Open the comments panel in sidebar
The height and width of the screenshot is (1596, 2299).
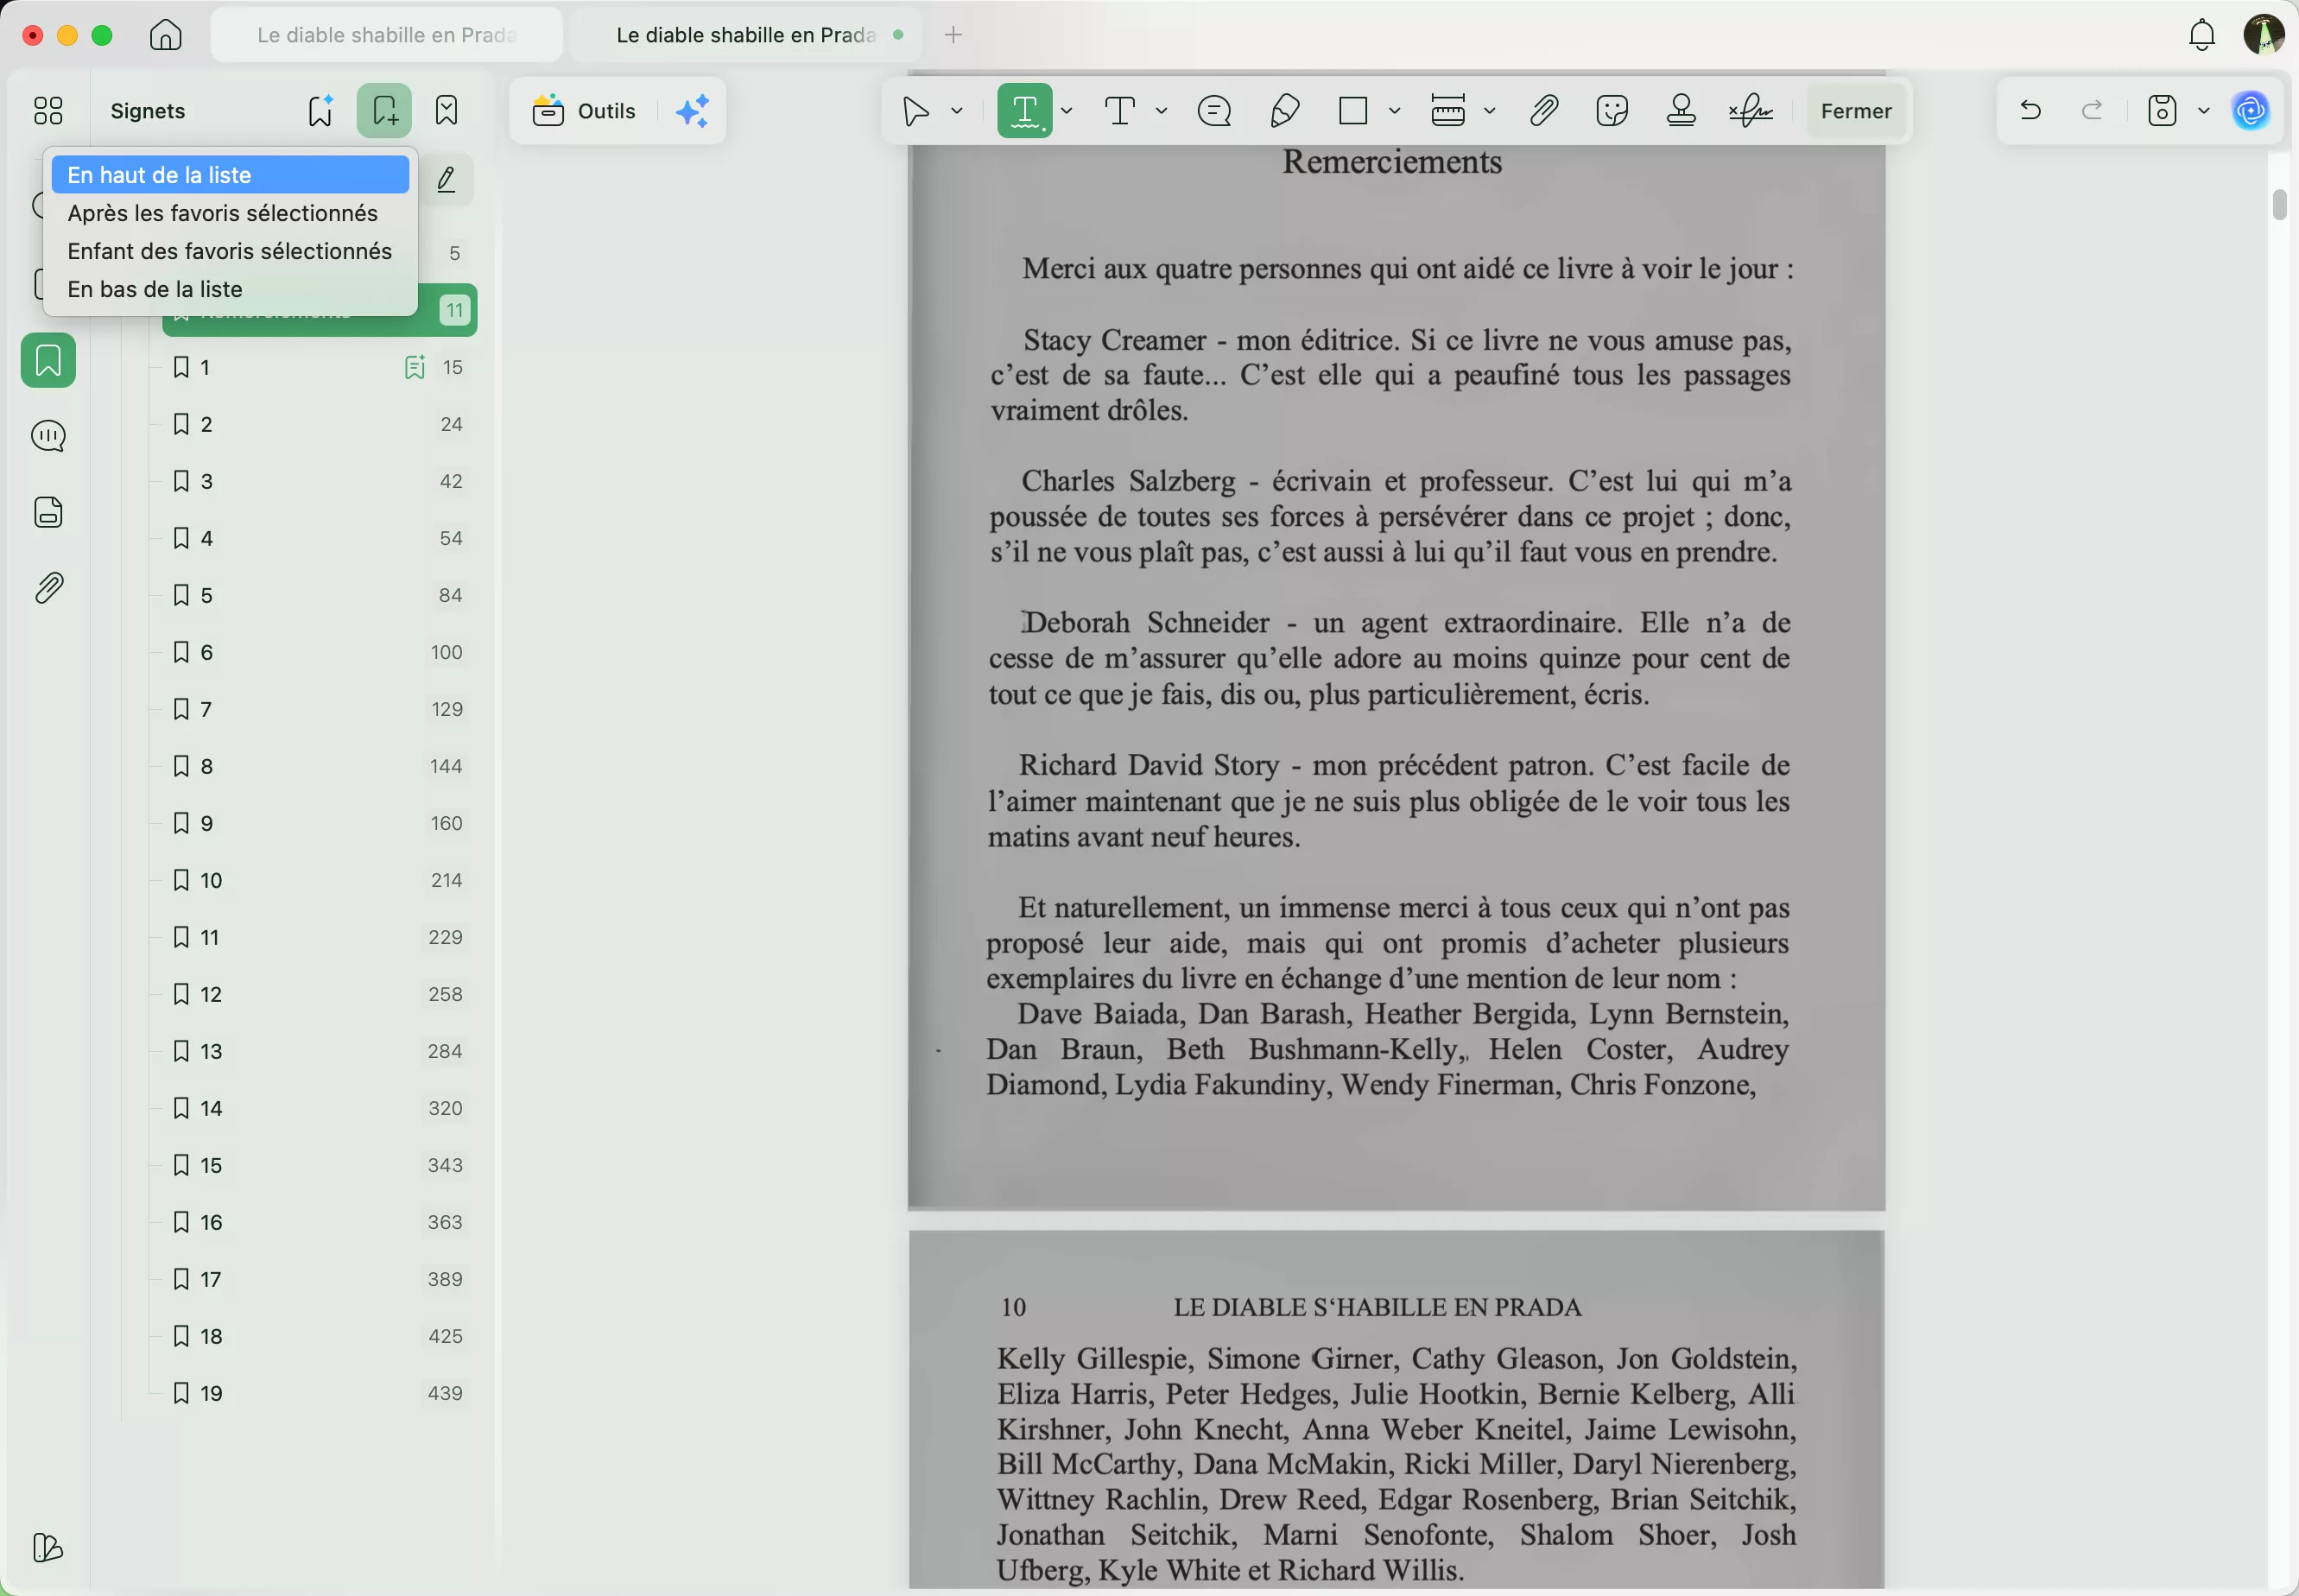[48, 436]
